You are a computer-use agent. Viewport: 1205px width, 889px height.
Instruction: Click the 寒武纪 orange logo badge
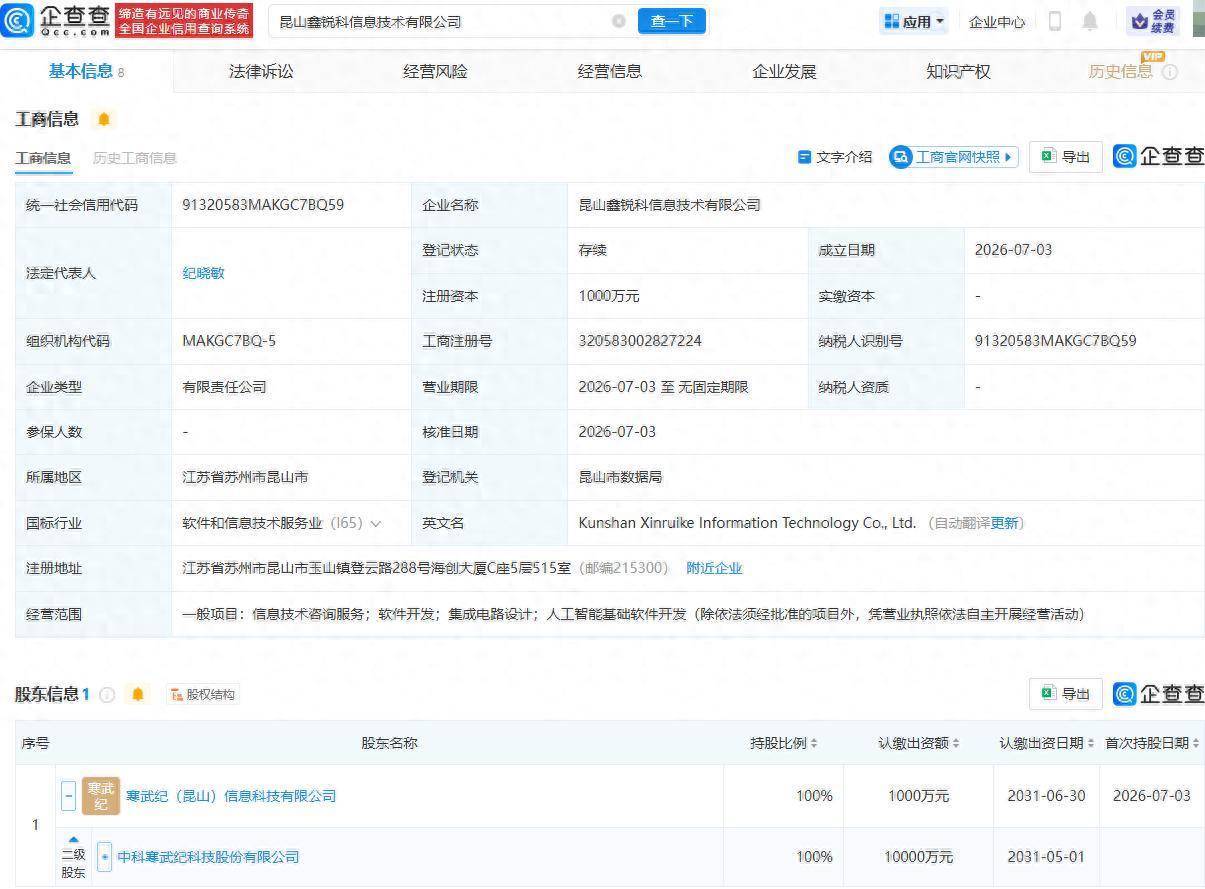(101, 796)
